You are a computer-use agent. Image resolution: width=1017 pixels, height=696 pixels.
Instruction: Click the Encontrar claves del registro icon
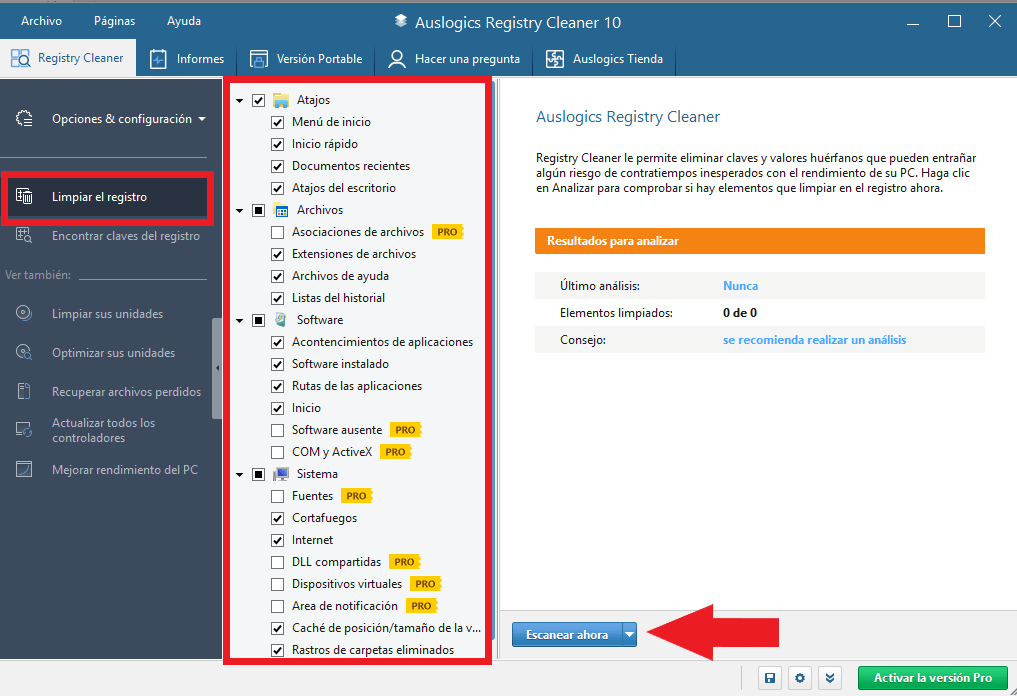[24, 235]
